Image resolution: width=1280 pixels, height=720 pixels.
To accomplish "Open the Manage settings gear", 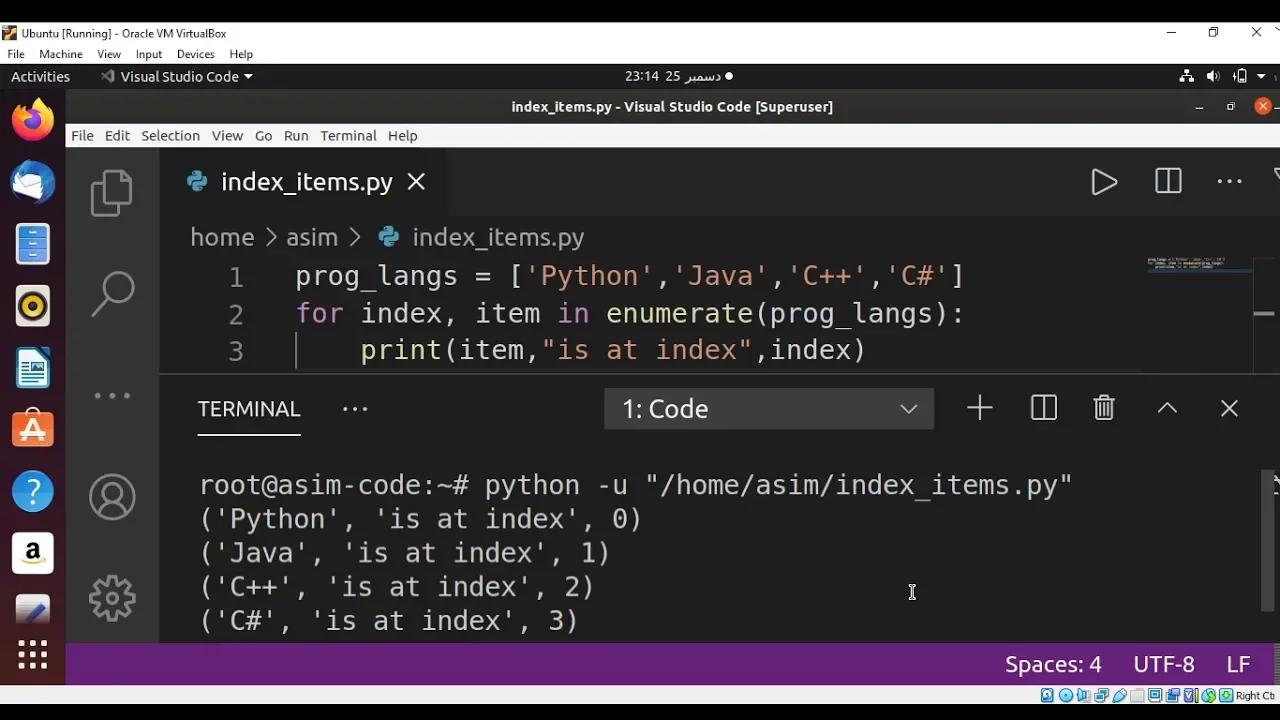I will click(111, 598).
